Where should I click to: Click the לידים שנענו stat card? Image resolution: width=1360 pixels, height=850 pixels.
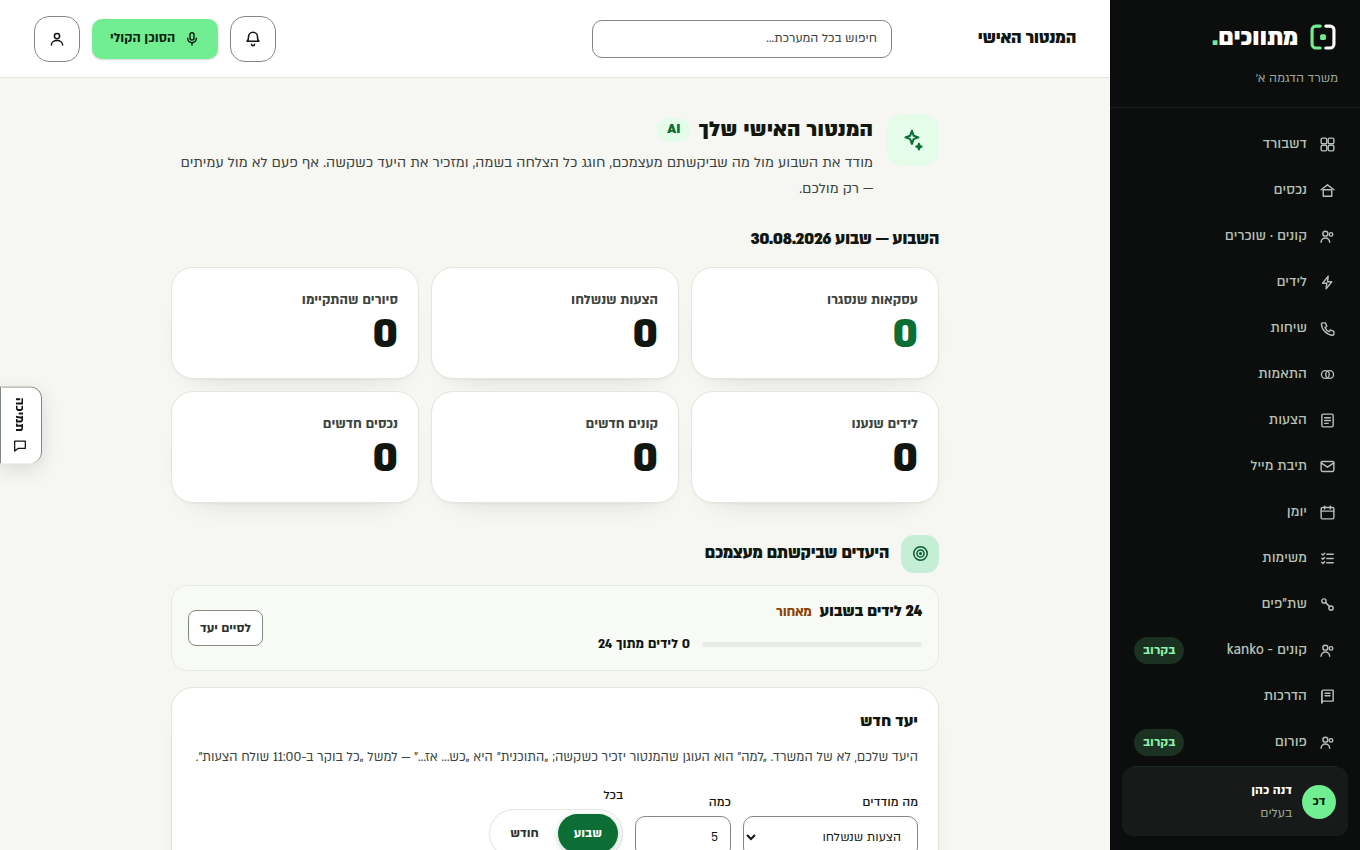(815, 447)
